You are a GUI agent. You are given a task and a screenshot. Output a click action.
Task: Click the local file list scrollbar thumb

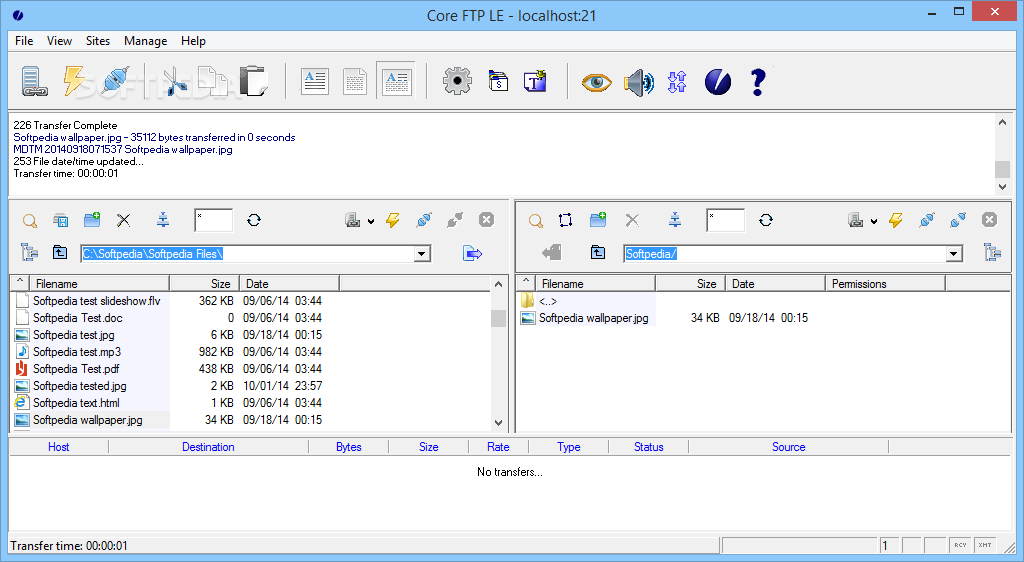point(498,319)
